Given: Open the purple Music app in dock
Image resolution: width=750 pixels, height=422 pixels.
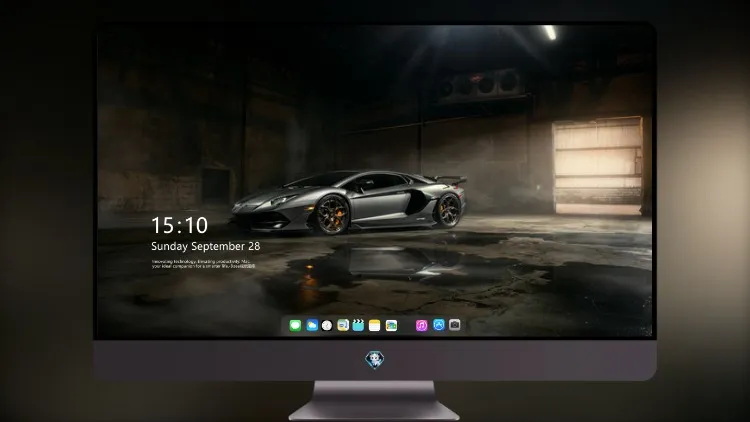Looking at the screenshot, I should (x=421, y=325).
